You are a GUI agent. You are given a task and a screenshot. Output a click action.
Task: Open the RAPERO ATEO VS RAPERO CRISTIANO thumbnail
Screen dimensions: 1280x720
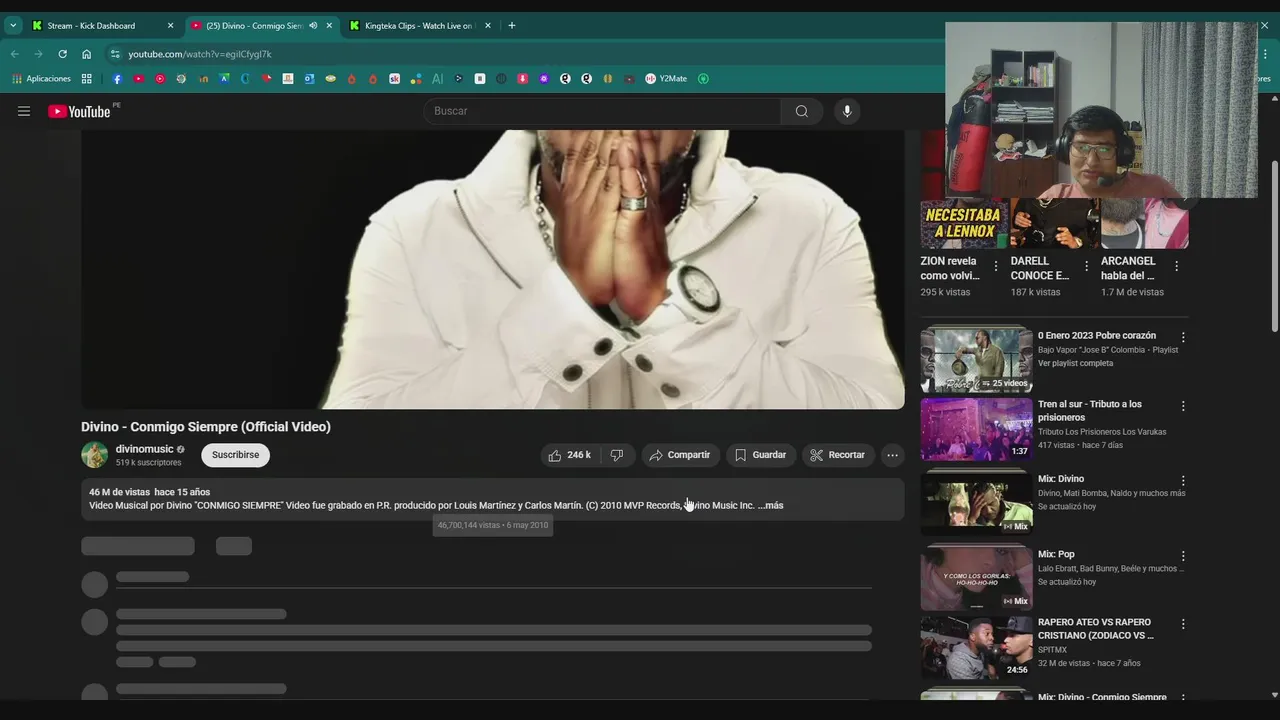pyautogui.click(x=976, y=648)
